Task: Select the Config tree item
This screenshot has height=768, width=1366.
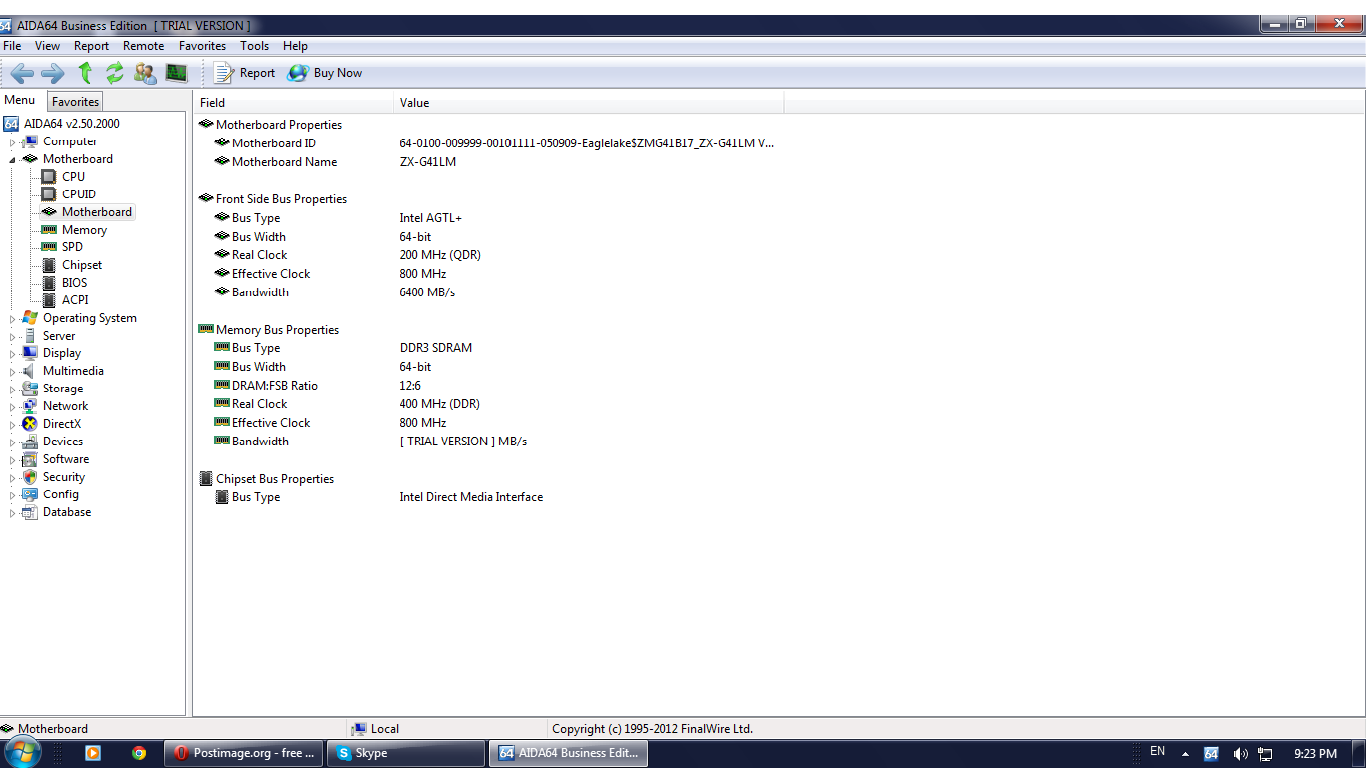Action: tap(61, 494)
